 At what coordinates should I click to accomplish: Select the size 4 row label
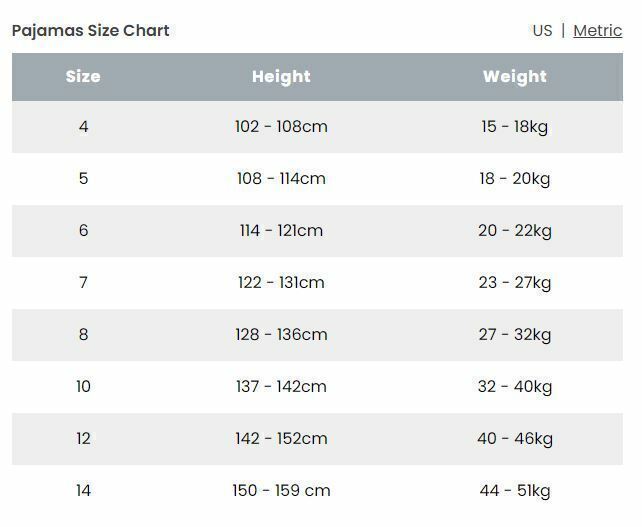point(84,127)
